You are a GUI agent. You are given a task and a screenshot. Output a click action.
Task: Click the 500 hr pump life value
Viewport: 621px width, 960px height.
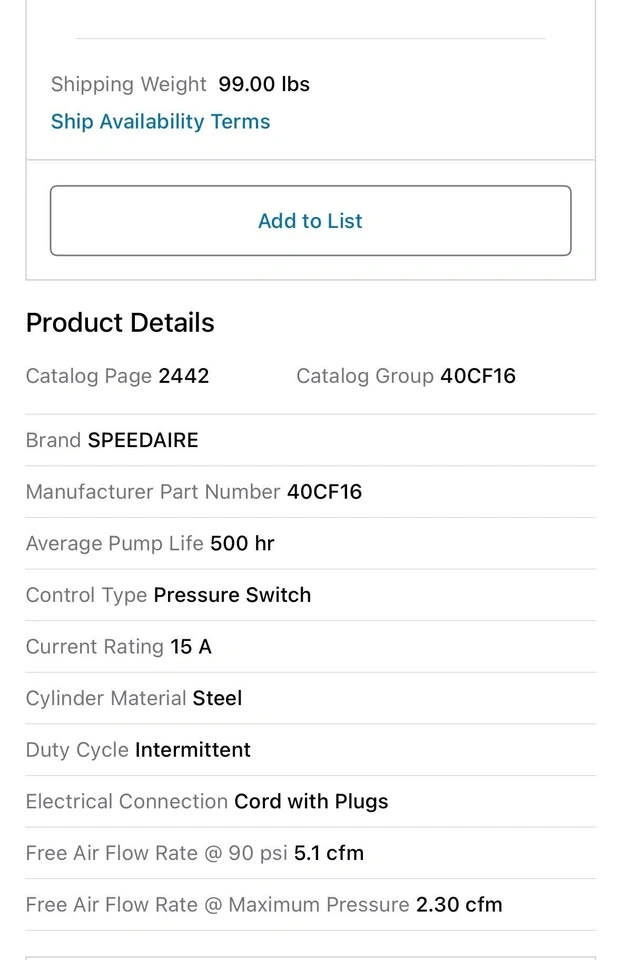click(242, 543)
